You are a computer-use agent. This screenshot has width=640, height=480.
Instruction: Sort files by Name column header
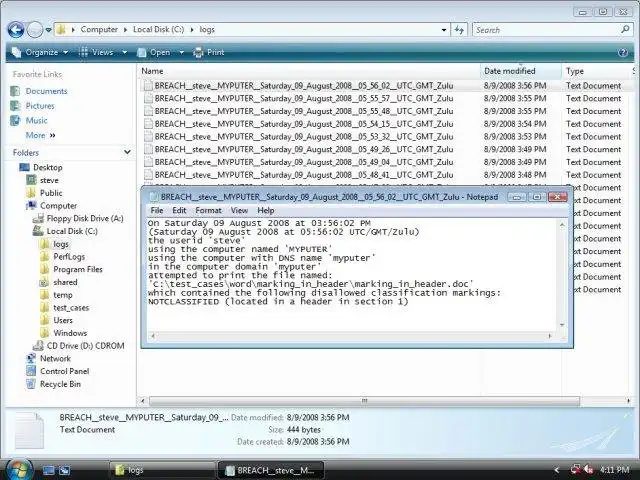309,71
